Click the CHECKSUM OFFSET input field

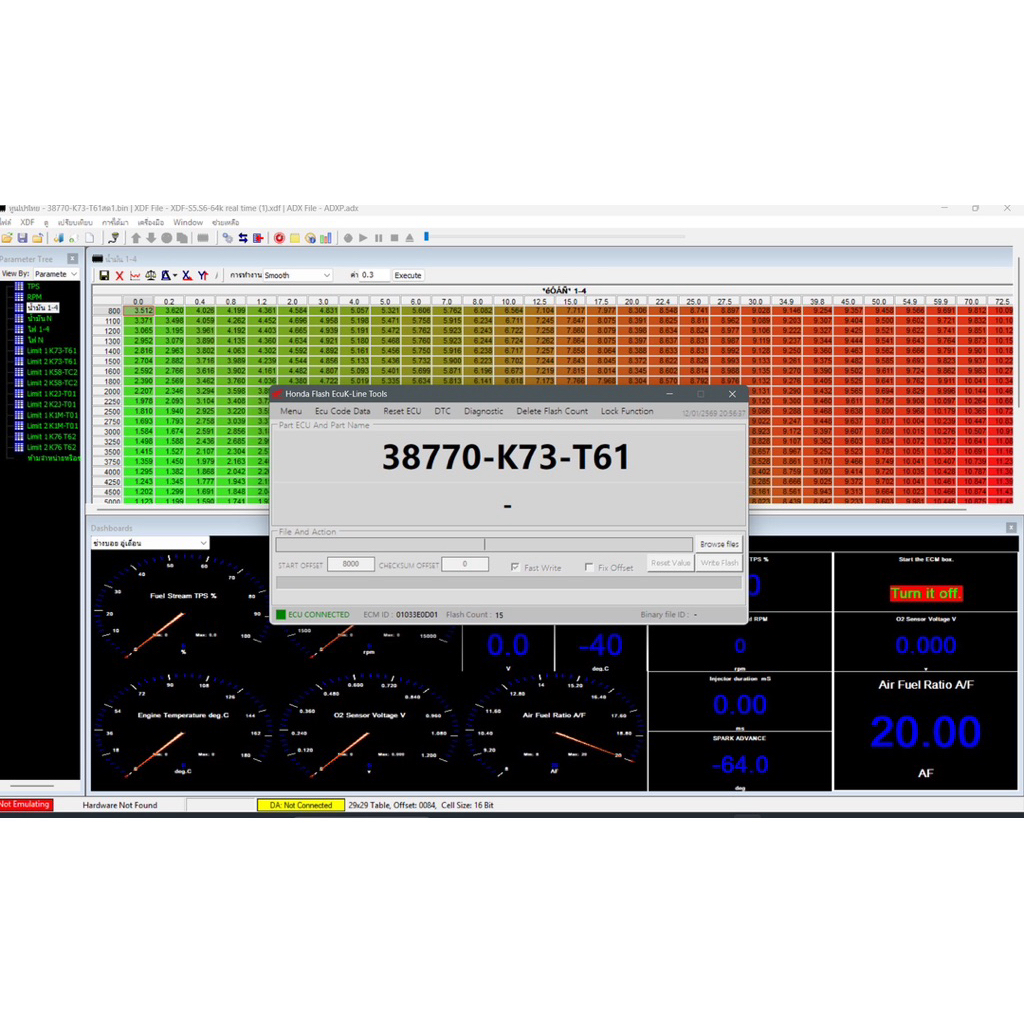[465, 564]
